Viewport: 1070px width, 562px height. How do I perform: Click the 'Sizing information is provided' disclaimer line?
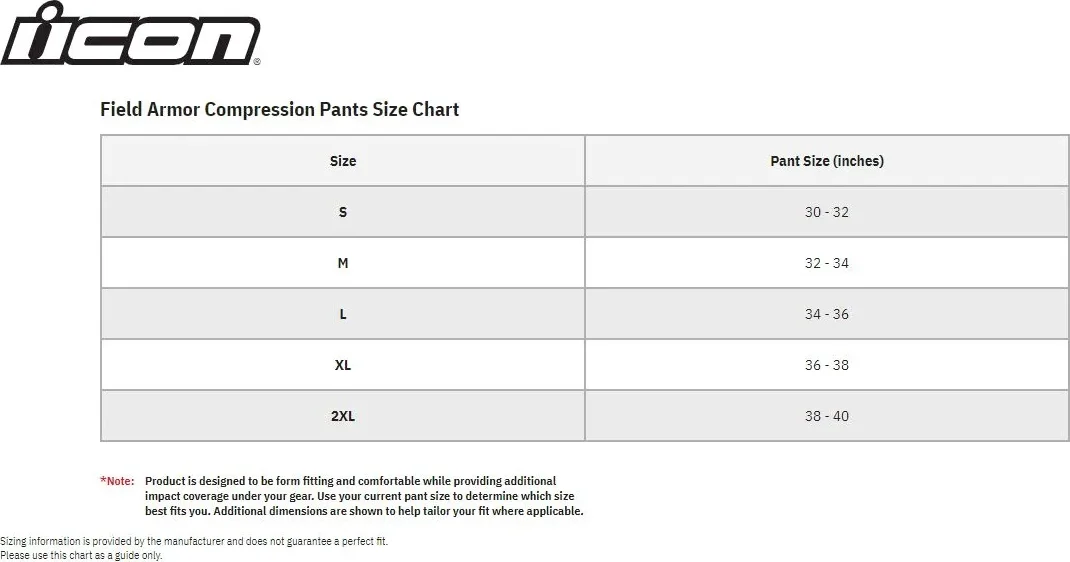click(x=194, y=541)
